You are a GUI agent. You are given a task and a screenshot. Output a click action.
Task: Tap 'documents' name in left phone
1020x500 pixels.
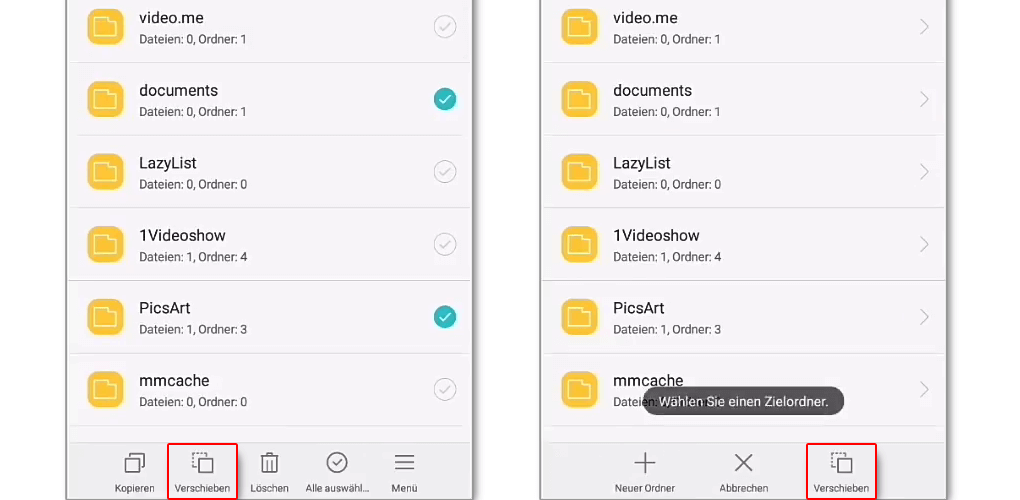pyautogui.click(x=178, y=90)
